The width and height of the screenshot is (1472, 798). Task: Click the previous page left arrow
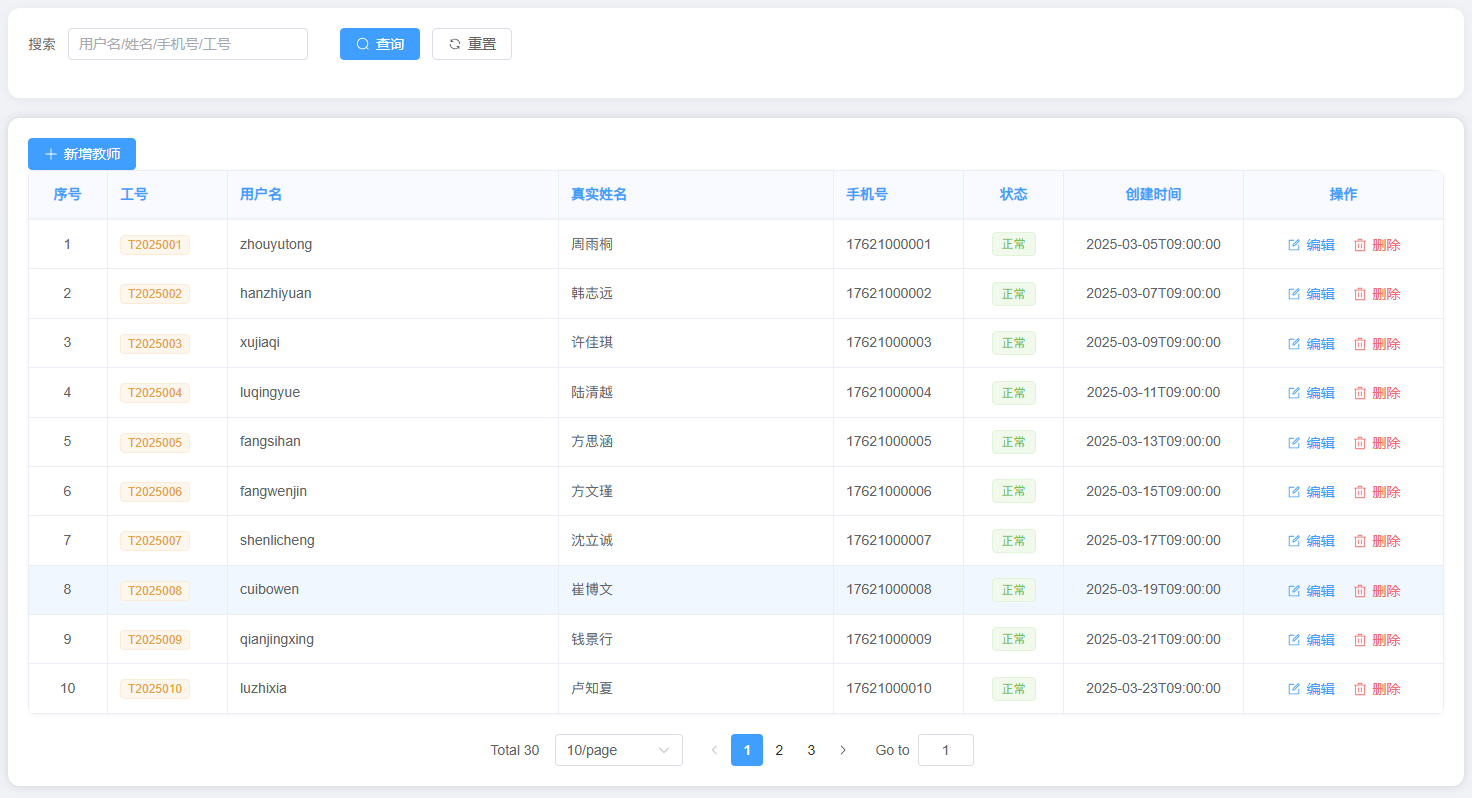tap(714, 750)
